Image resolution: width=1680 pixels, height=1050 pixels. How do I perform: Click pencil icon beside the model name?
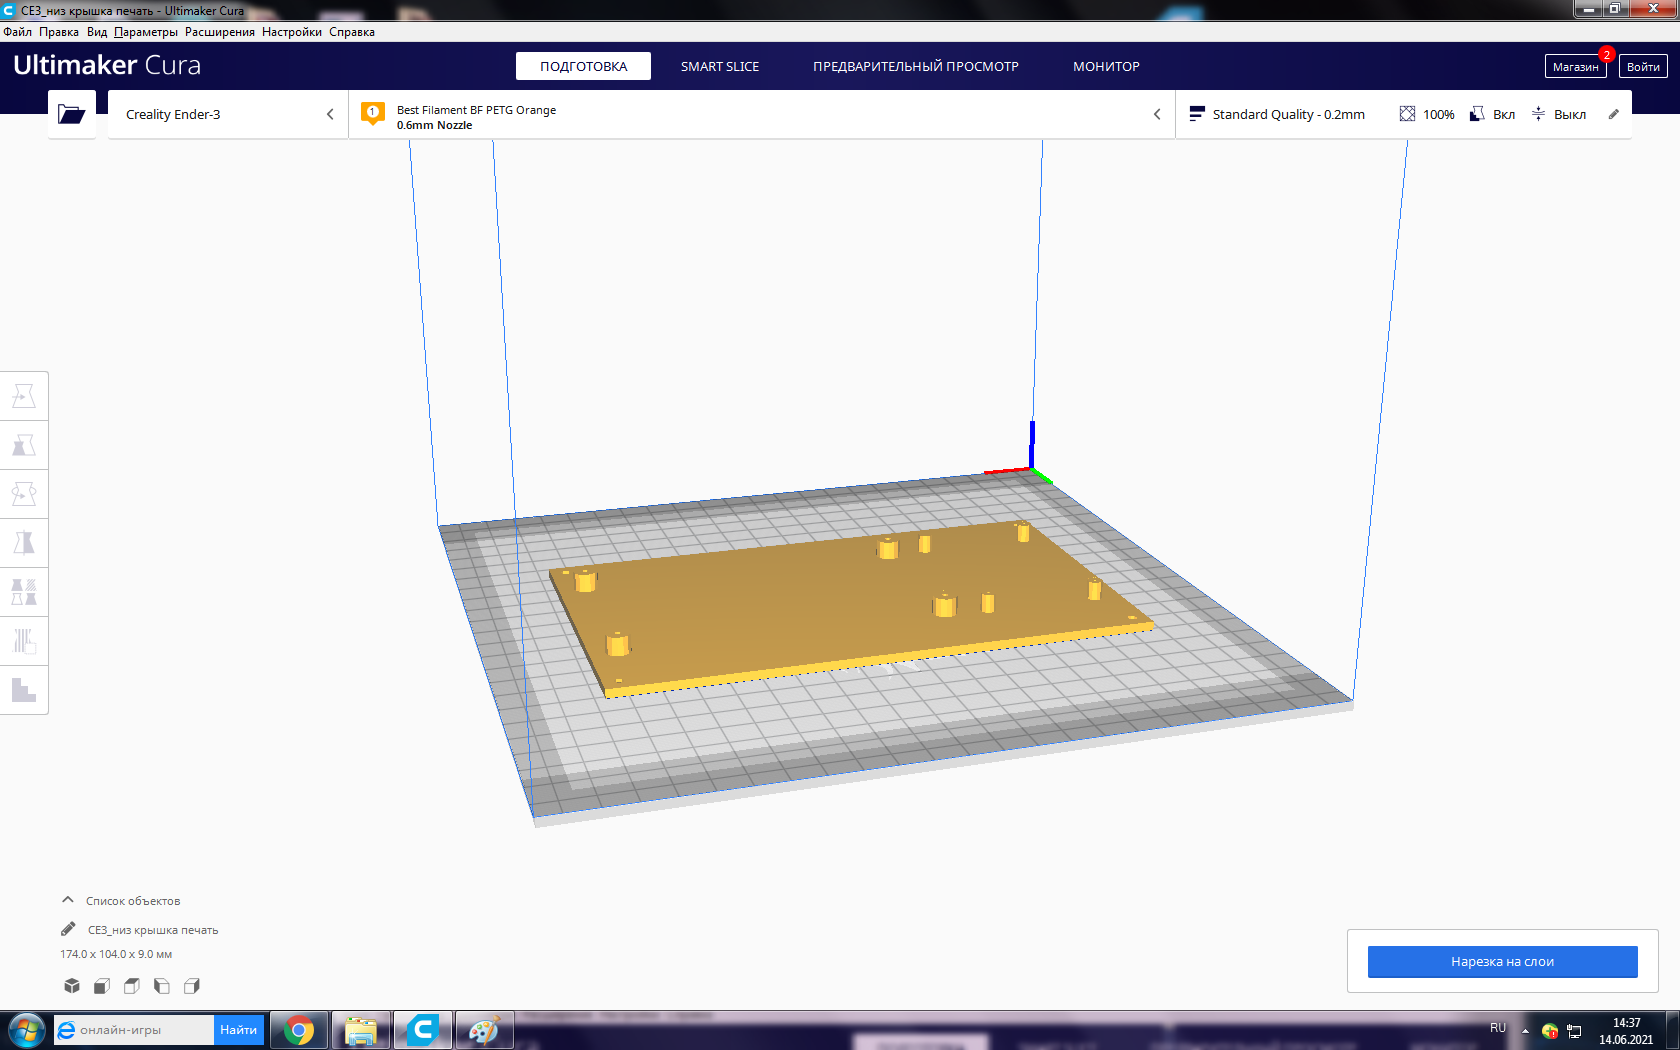(68, 929)
